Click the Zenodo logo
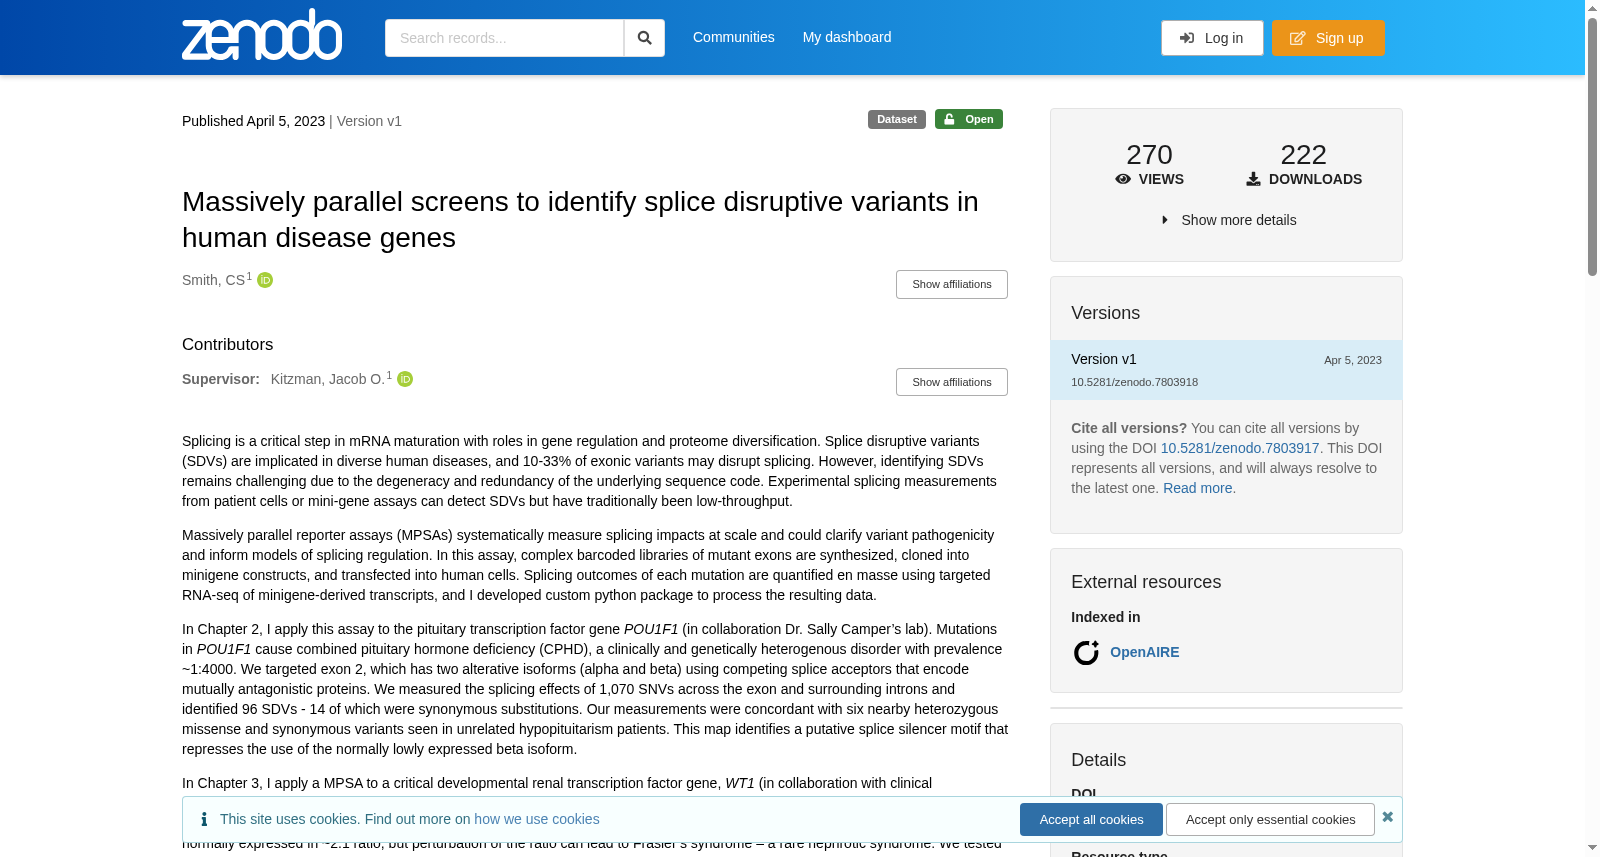 point(262,35)
